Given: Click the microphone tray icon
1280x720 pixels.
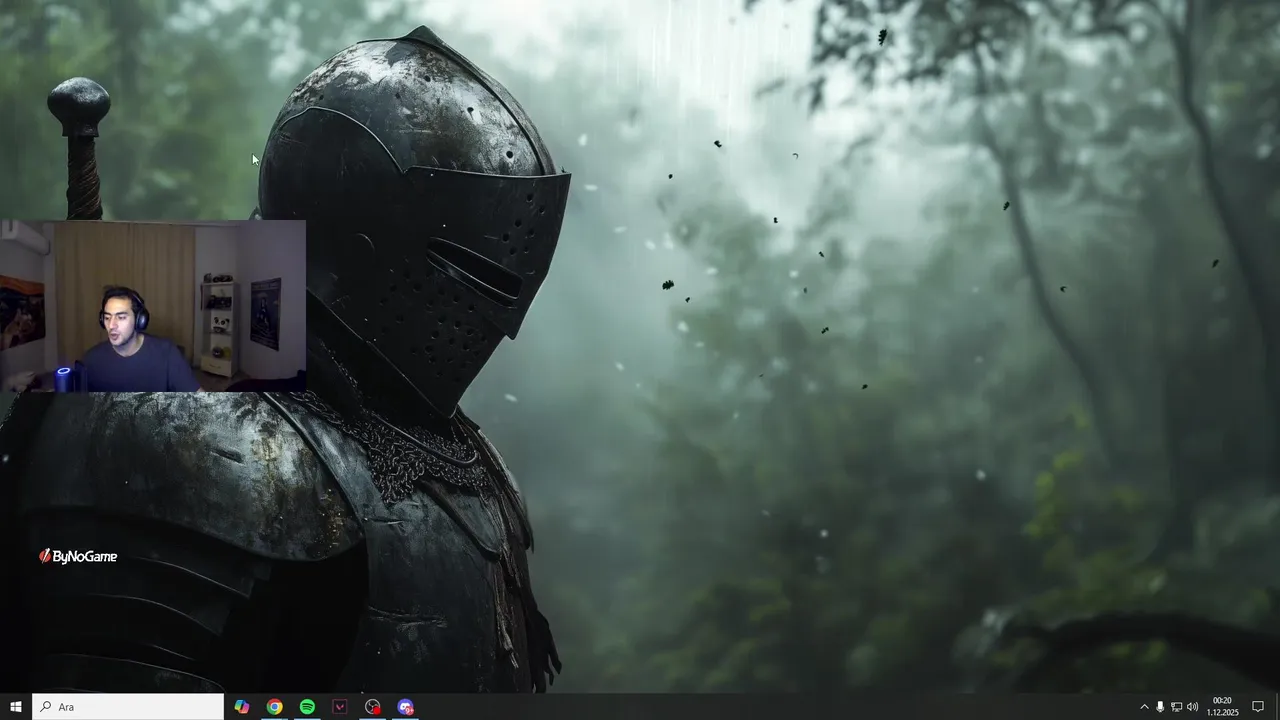Looking at the screenshot, I should pos(1160,707).
